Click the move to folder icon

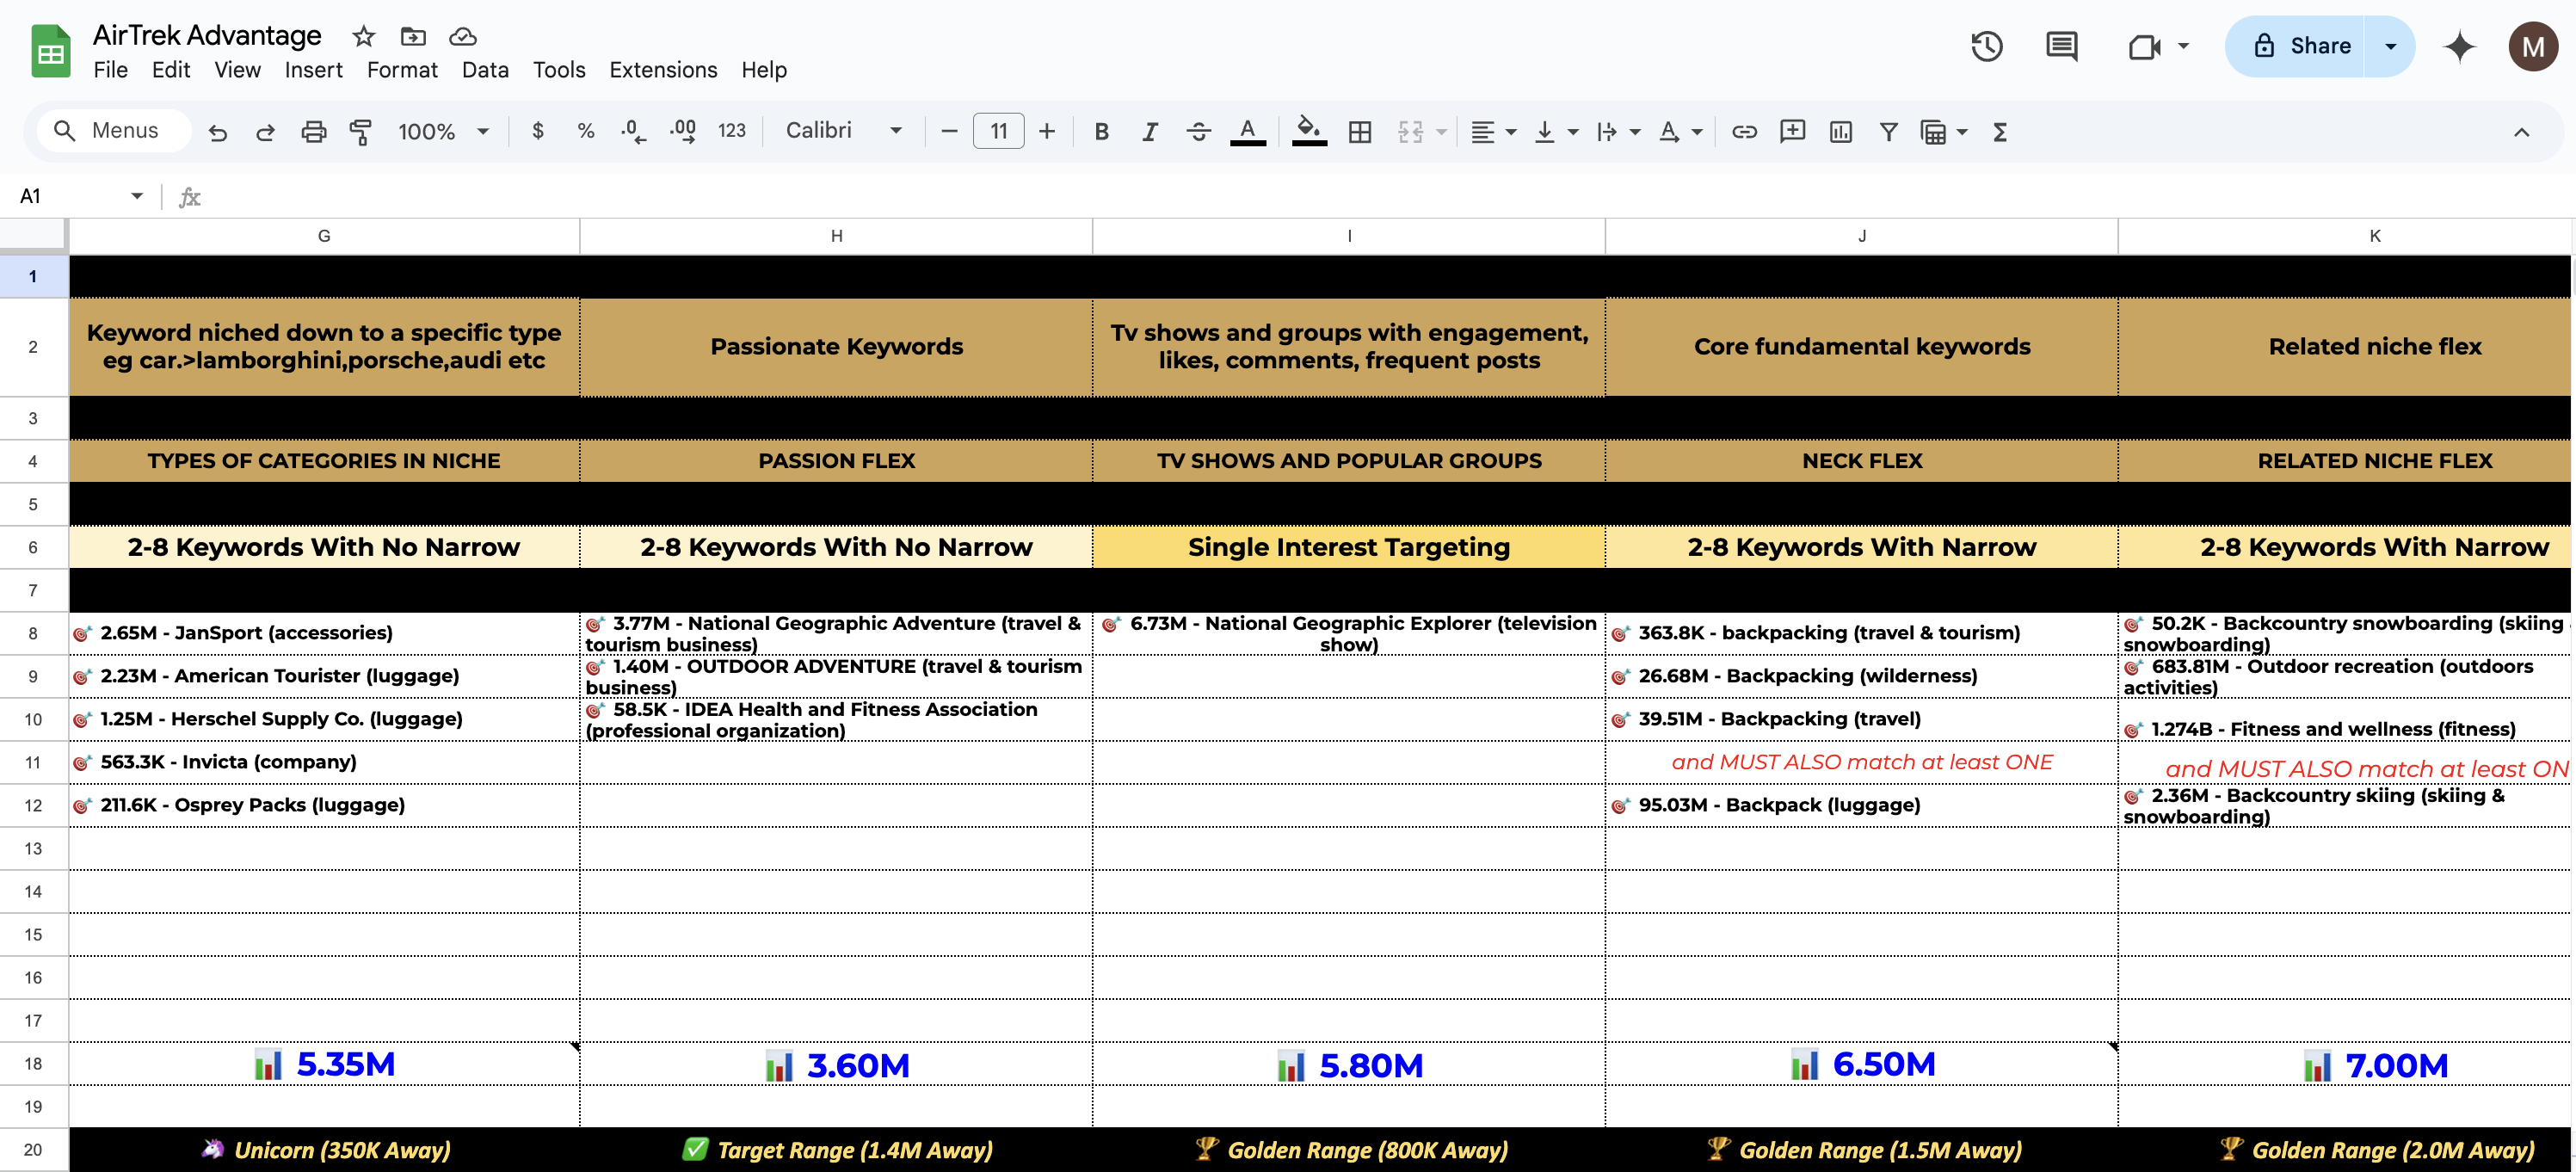click(413, 37)
